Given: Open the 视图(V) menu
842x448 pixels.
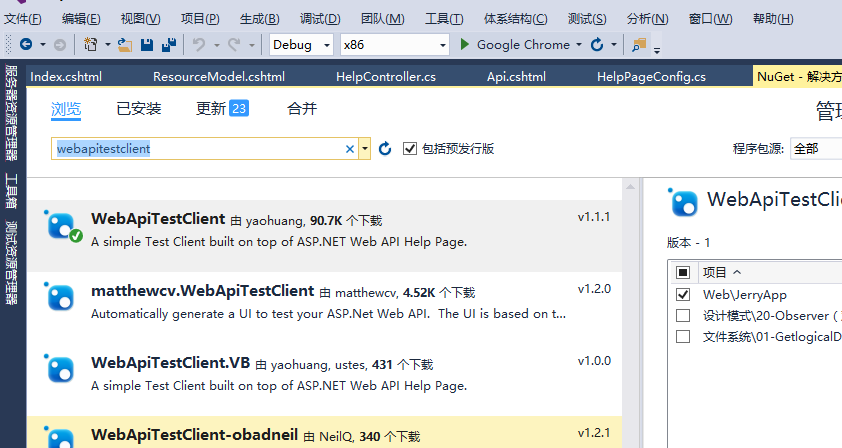Looking at the screenshot, I should pos(140,19).
